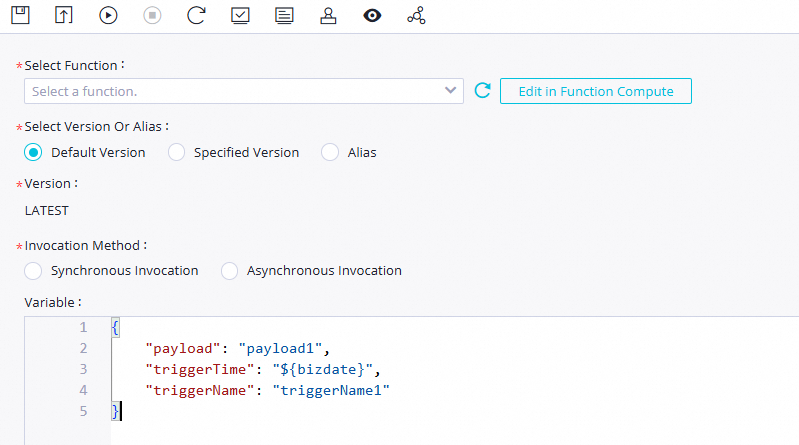Open the connected nodes graph icon
This screenshot has width=799, height=445.
click(x=416, y=15)
